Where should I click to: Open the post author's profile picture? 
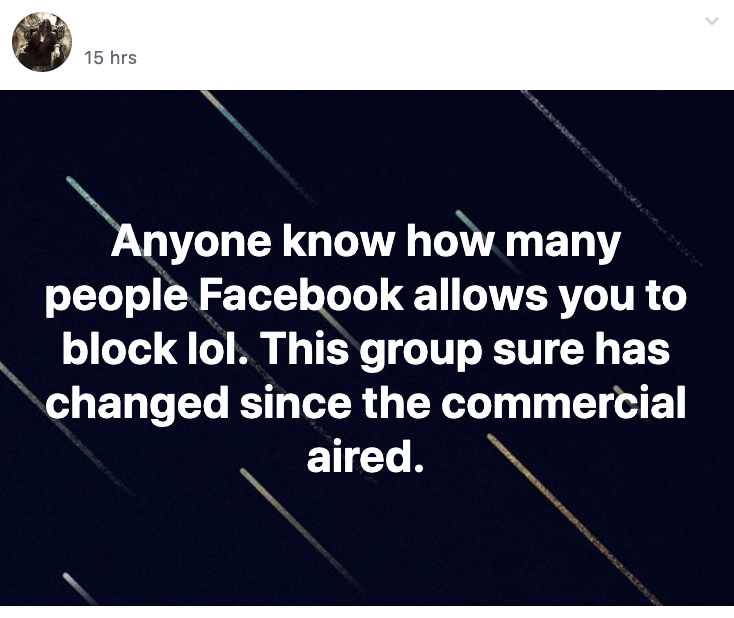pyautogui.click(x=42, y=42)
